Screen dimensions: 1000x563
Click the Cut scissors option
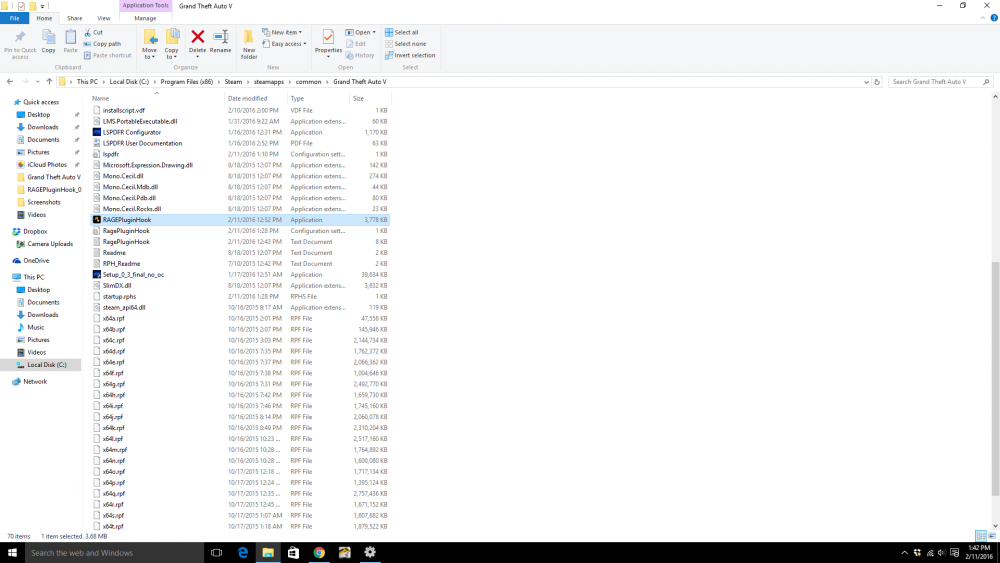(x=93, y=32)
